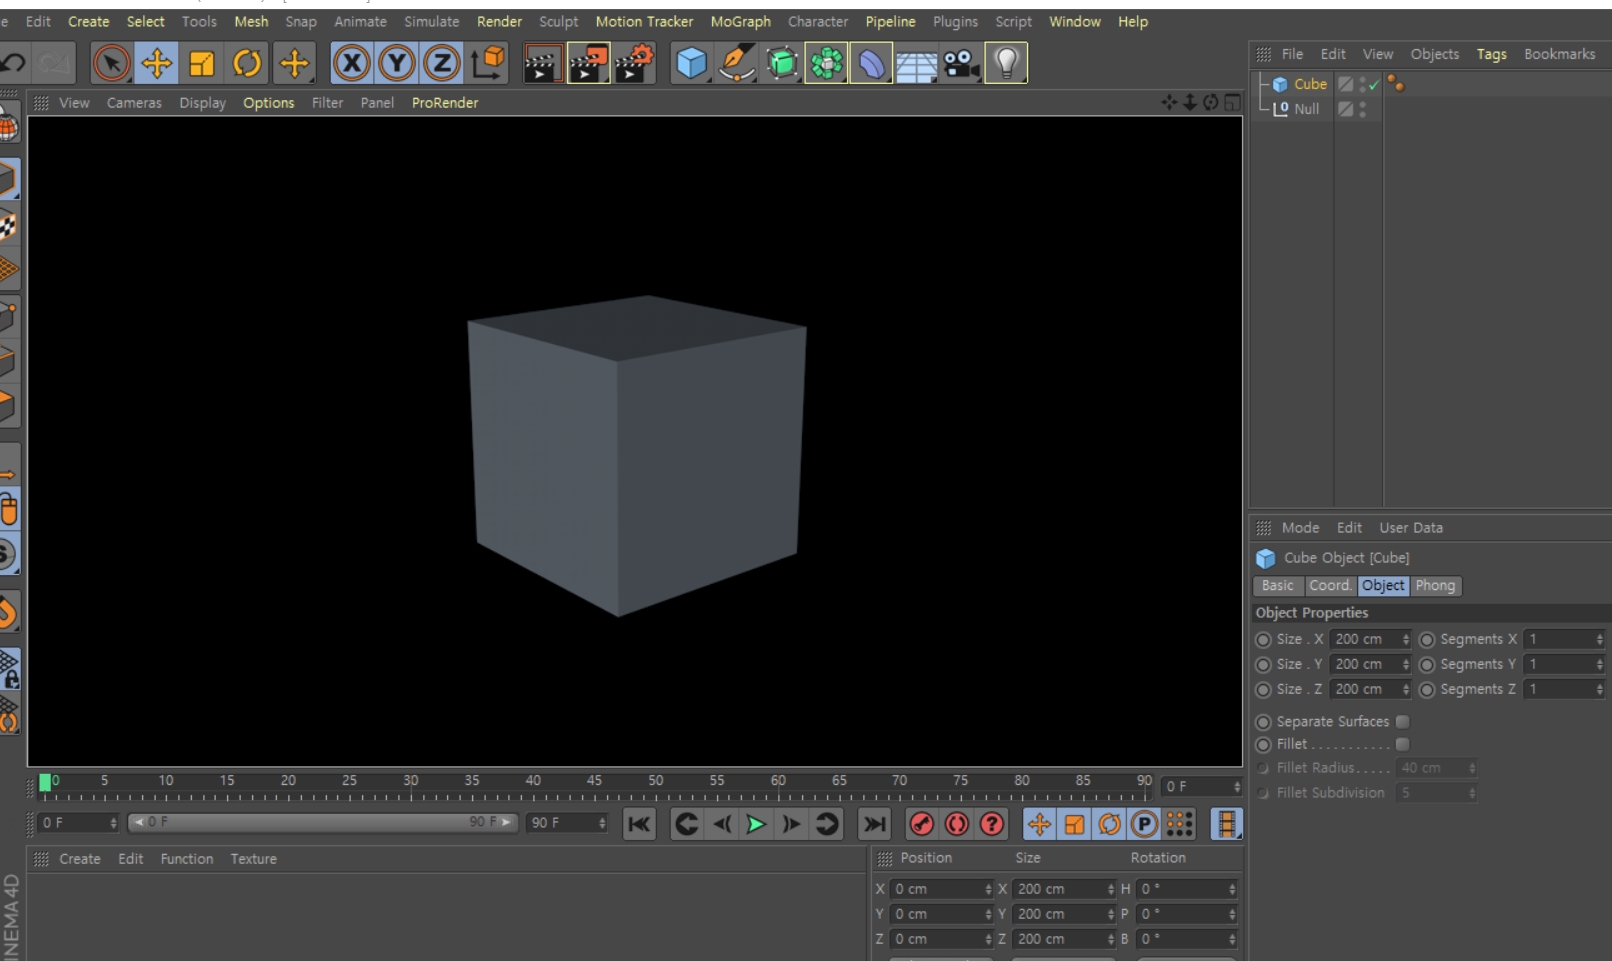Enable the Fillet checkbox
The height and width of the screenshot is (961, 1612).
click(x=1402, y=745)
